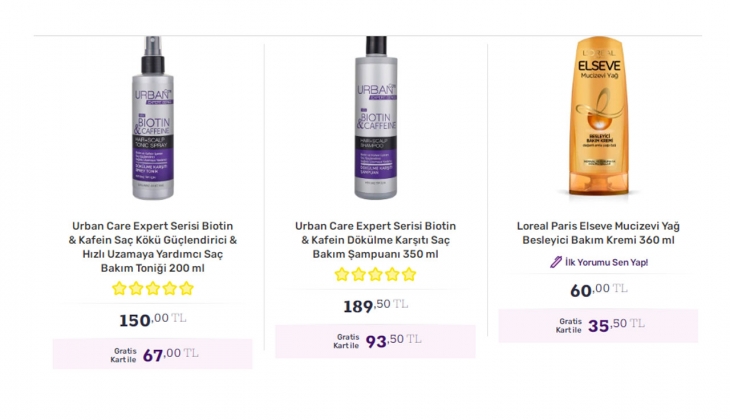This screenshot has height=420, width=730.
Task: Click fifth star of the tonic spray rating
Action: click(x=186, y=289)
